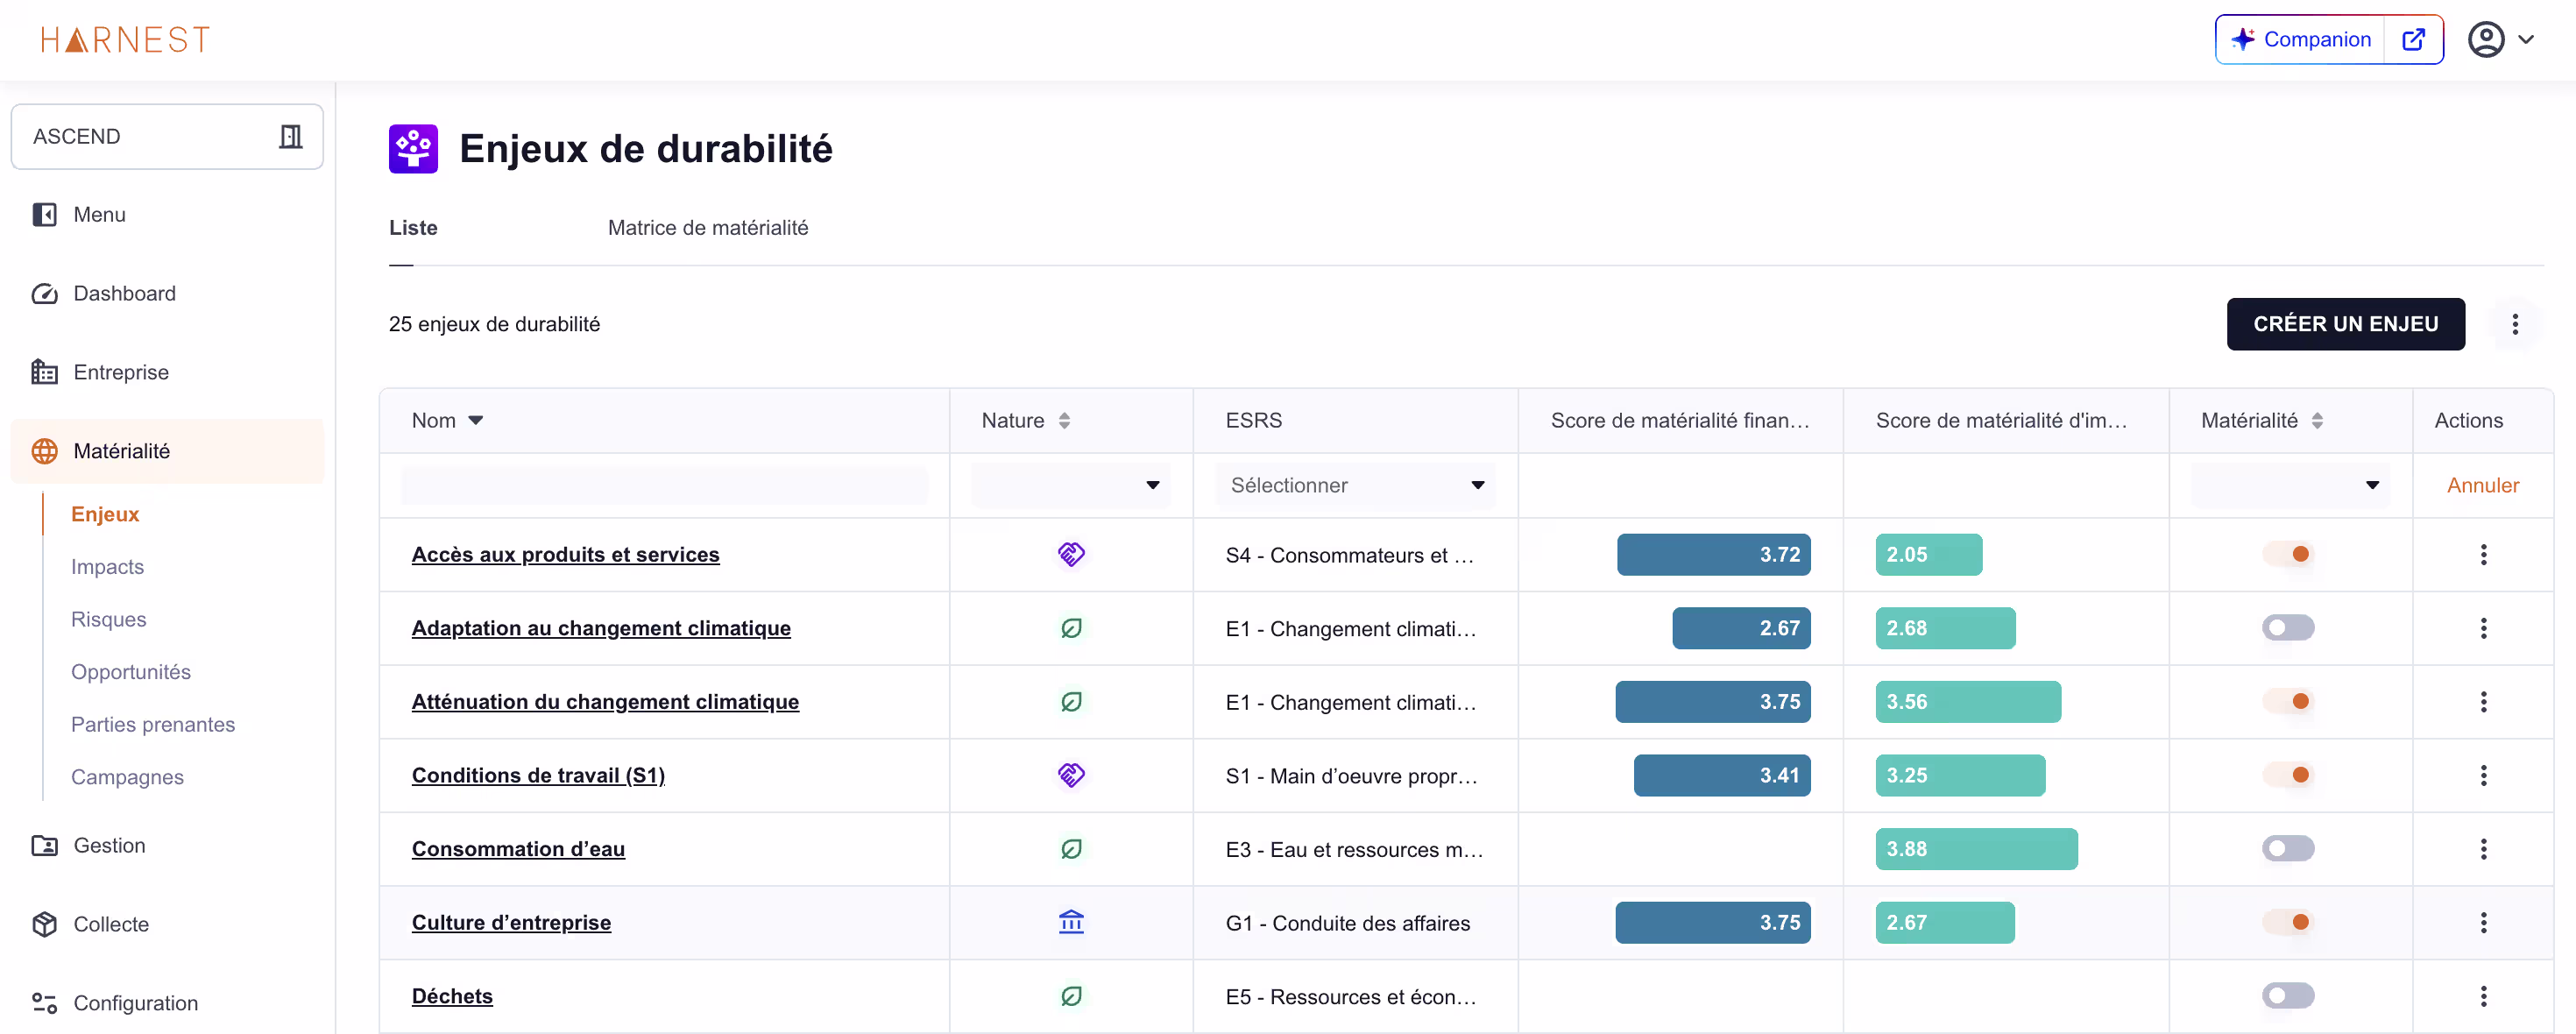Image resolution: width=2576 pixels, height=1034 pixels.
Task: Click the user account avatar icon
Action: tap(2485, 39)
